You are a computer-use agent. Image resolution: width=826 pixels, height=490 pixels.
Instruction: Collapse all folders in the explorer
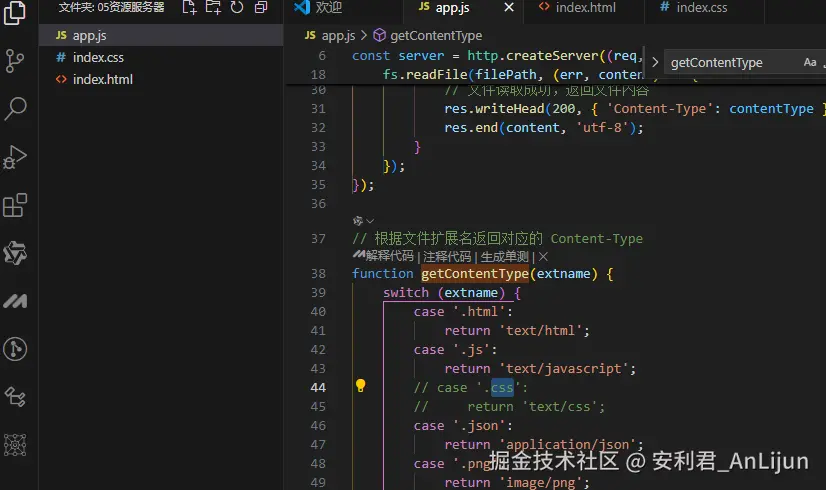pos(261,7)
